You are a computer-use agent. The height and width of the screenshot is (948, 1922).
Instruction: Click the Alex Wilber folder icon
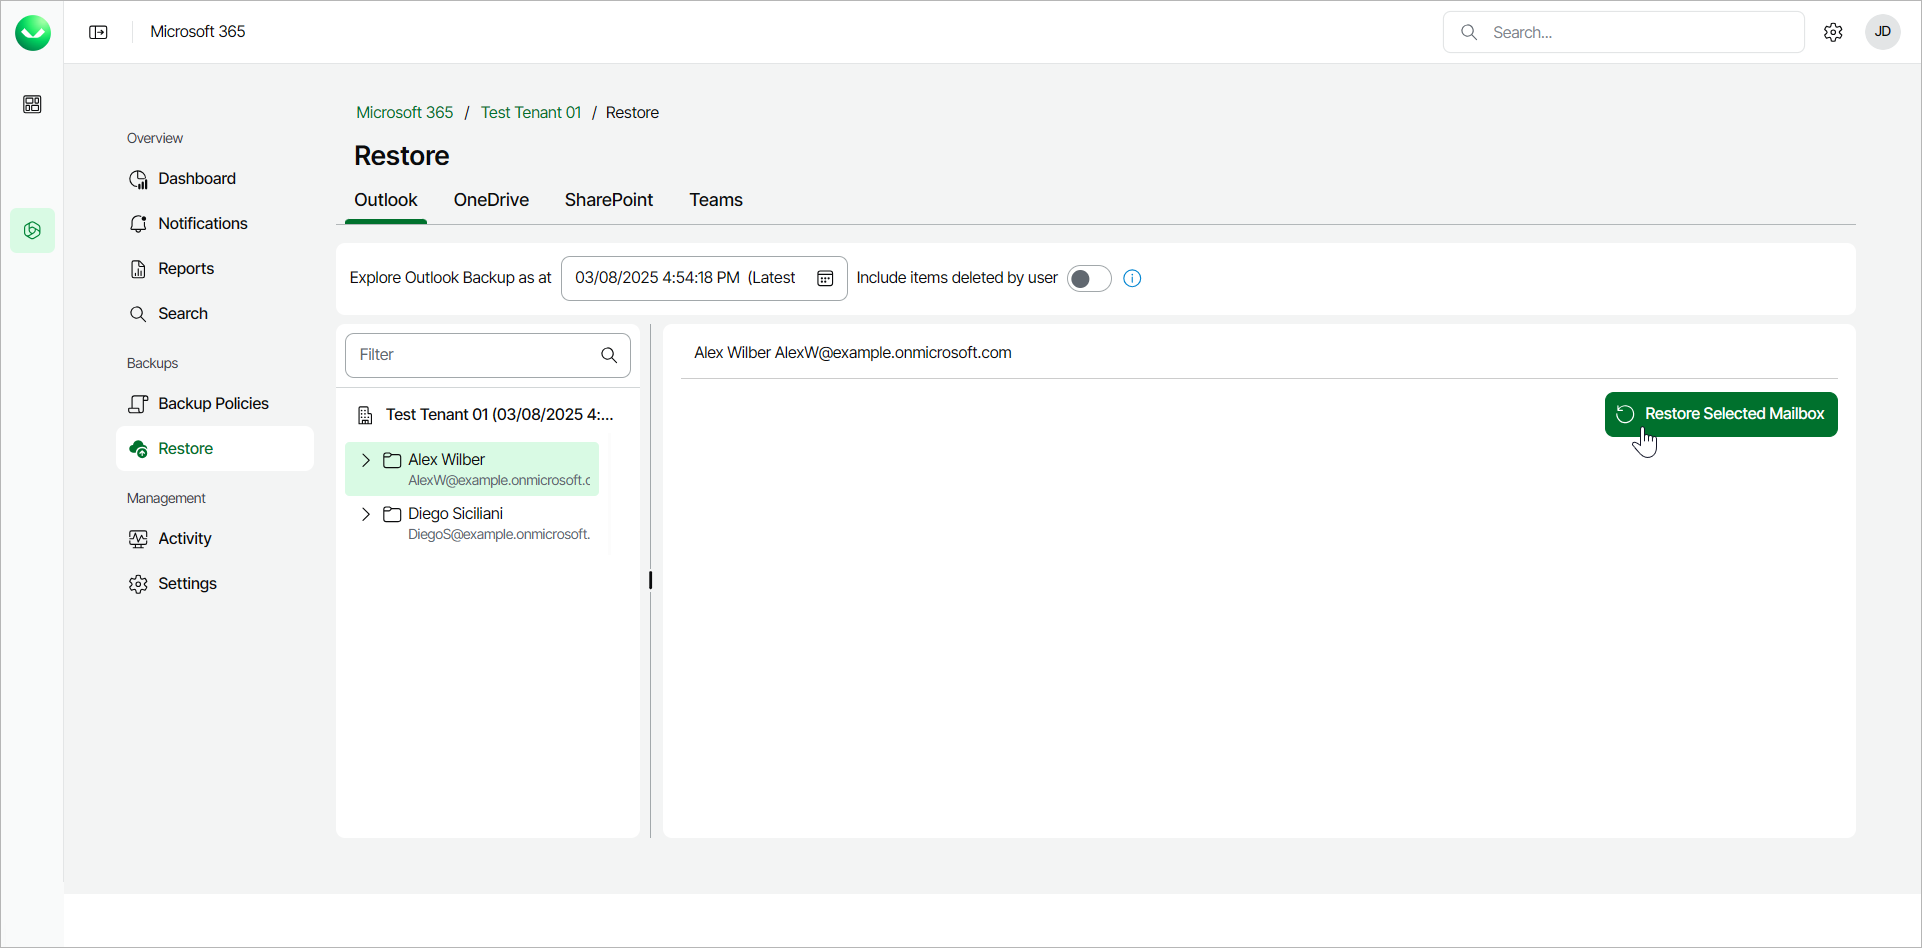[392, 460]
